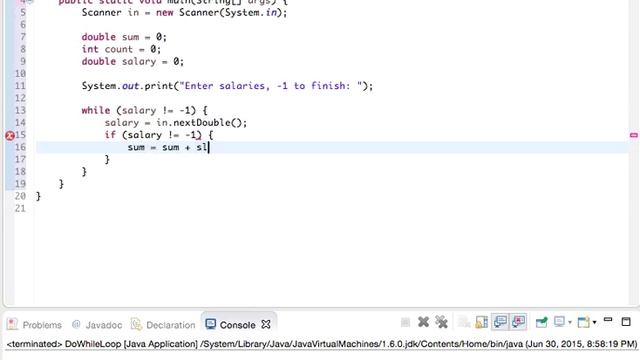Image resolution: width=640 pixels, height=360 pixels.
Task: Click the terminated DoWhileLoop console status text
Action: 322,344
